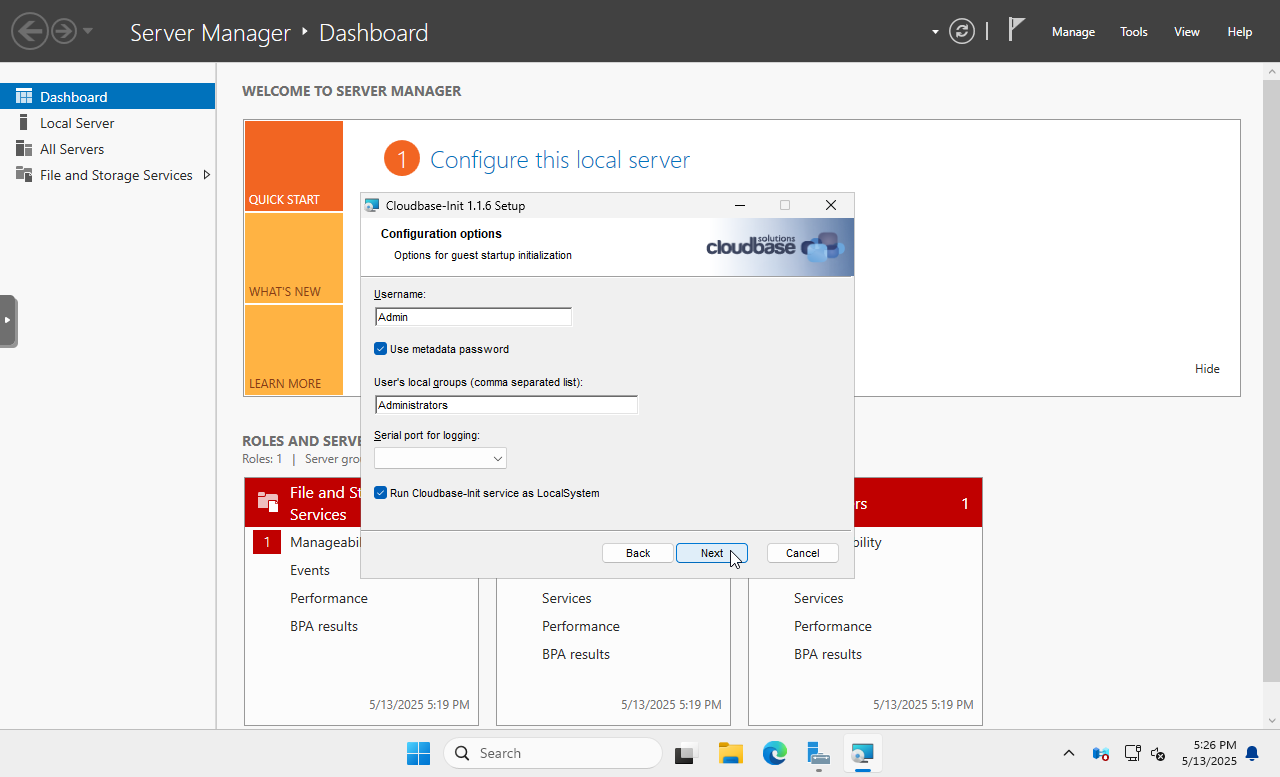
Task: Hide the Welcome to Server Manager panel
Action: click(1207, 368)
